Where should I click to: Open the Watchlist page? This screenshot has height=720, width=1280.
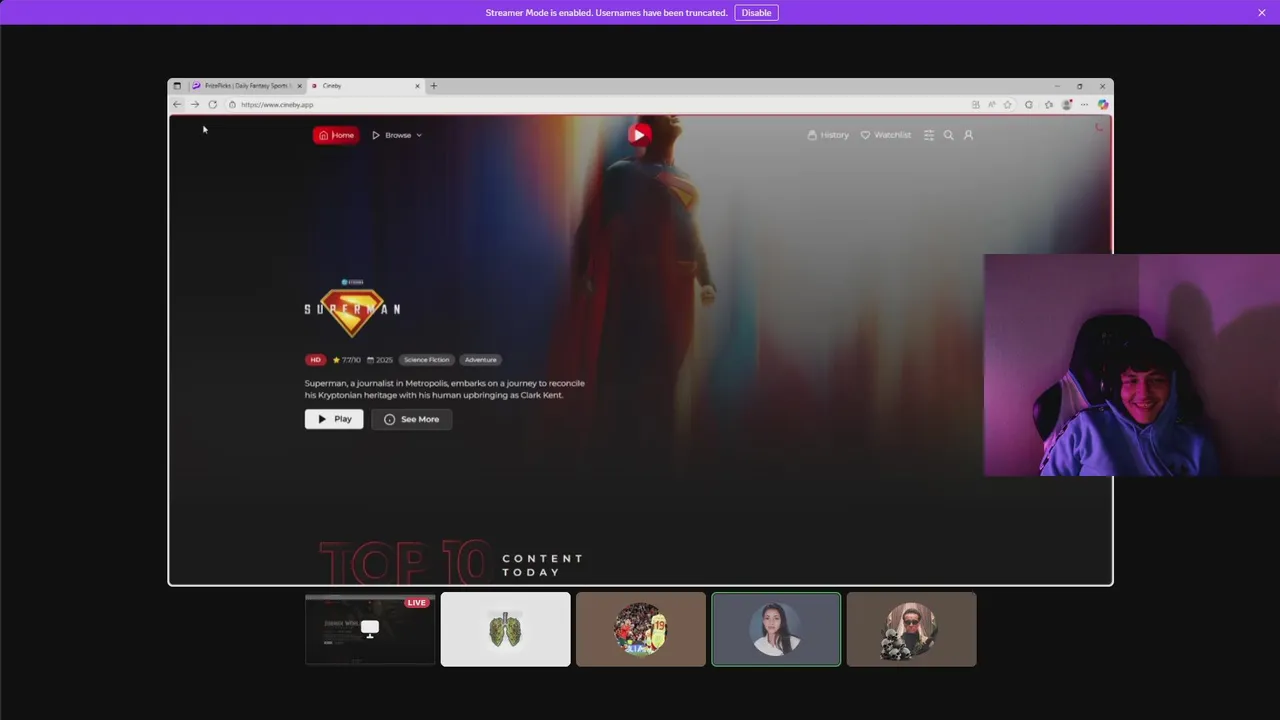886,135
